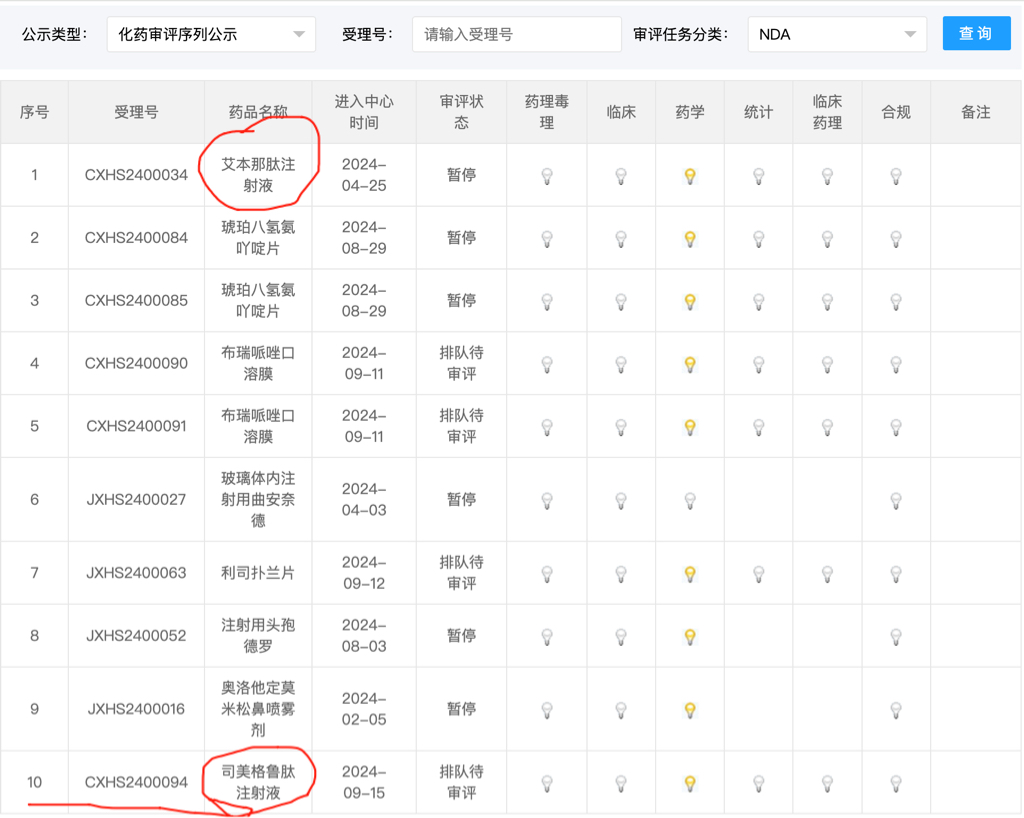Click status 暂停 for CXHS2400034
Image resolution: width=1024 pixels, height=818 pixels.
[x=461, y=175]
